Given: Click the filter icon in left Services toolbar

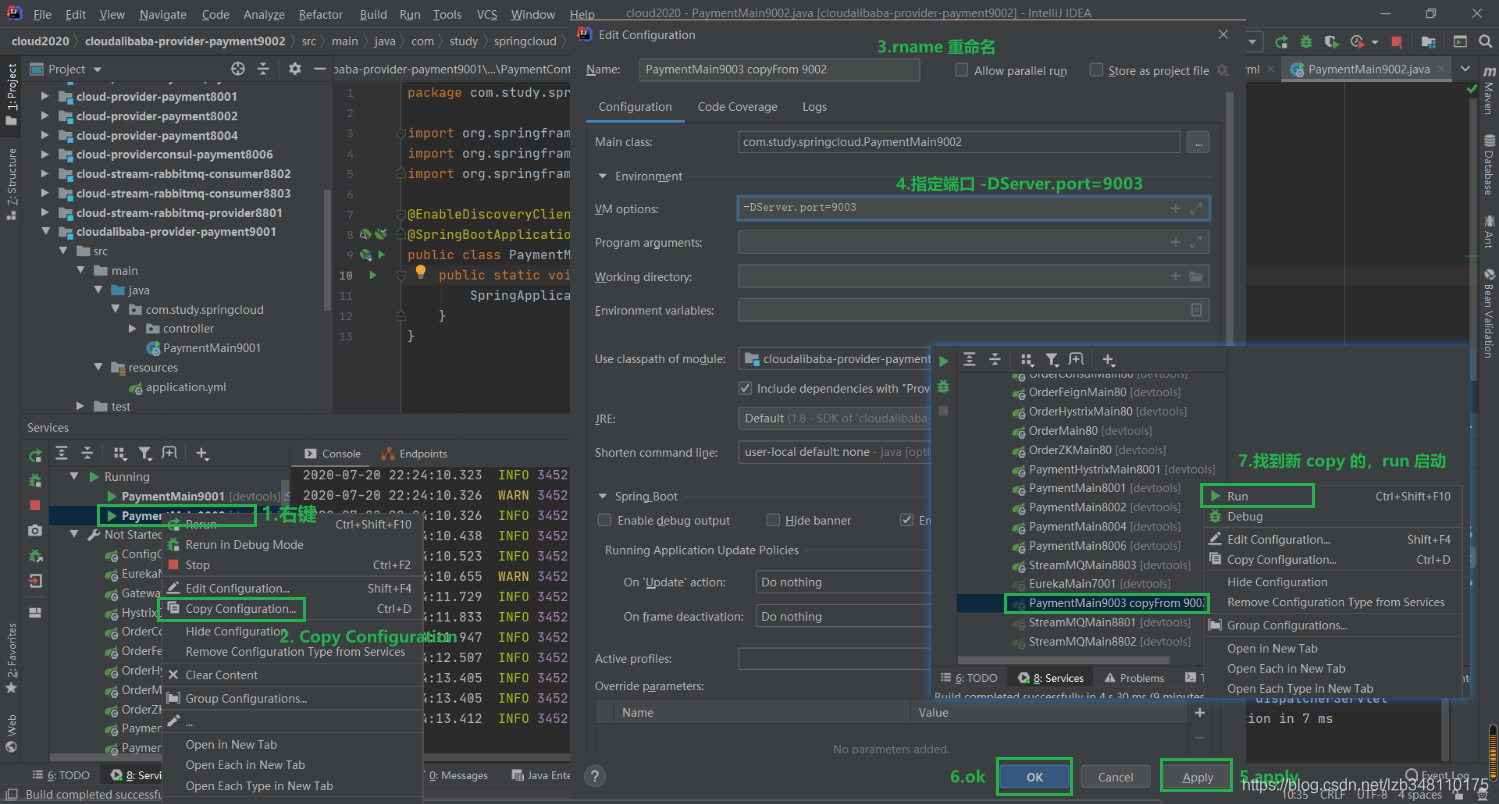Looking at the screenshot, I should [x=144, y=453].
